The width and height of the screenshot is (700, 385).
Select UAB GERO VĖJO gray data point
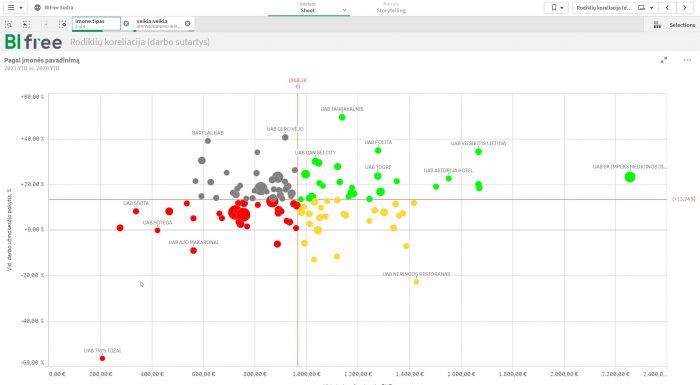(285, 137)
